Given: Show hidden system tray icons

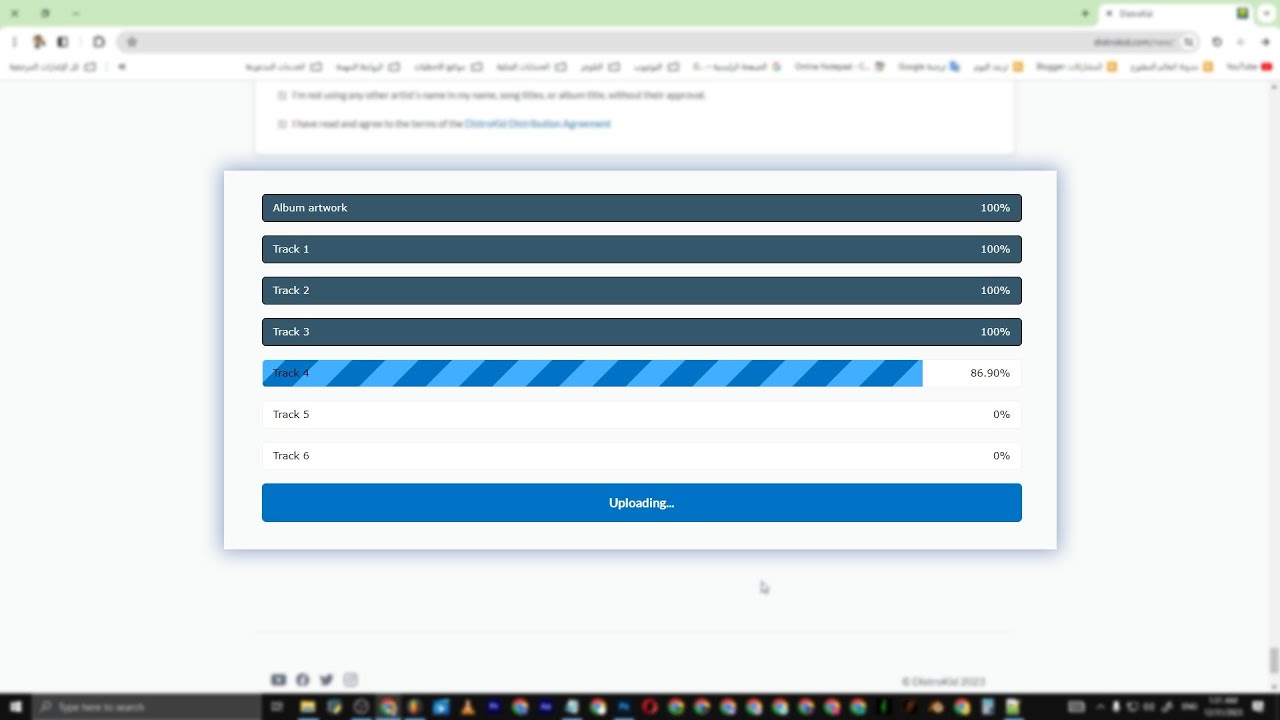Looking at the screenshot, I should [1100, 707].
